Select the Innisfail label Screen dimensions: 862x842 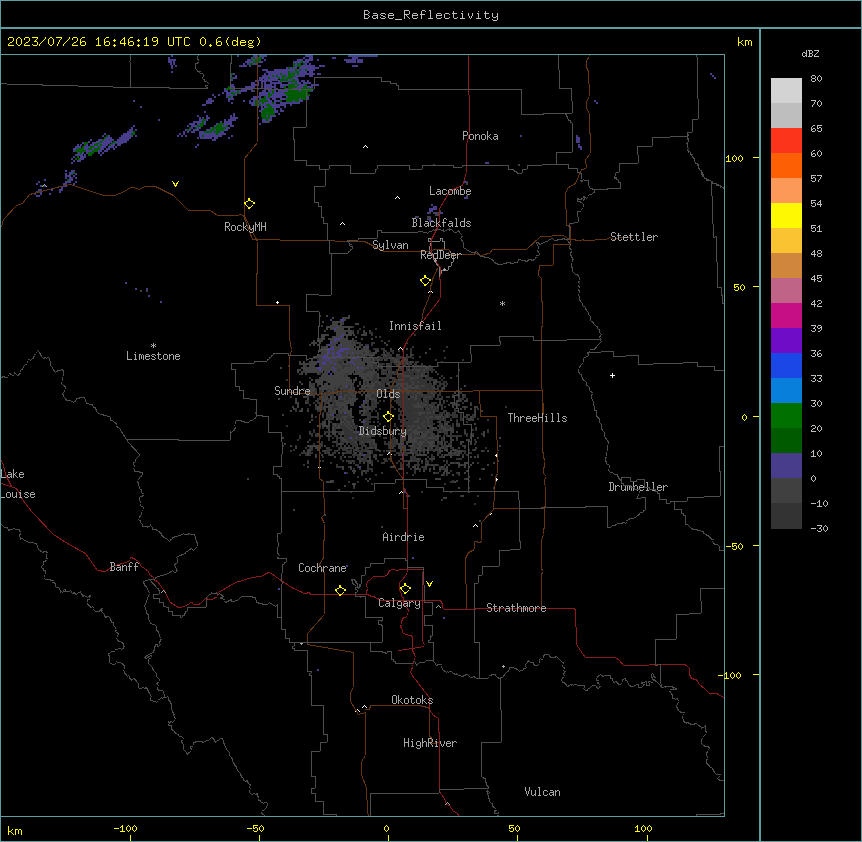pos(415,326)
